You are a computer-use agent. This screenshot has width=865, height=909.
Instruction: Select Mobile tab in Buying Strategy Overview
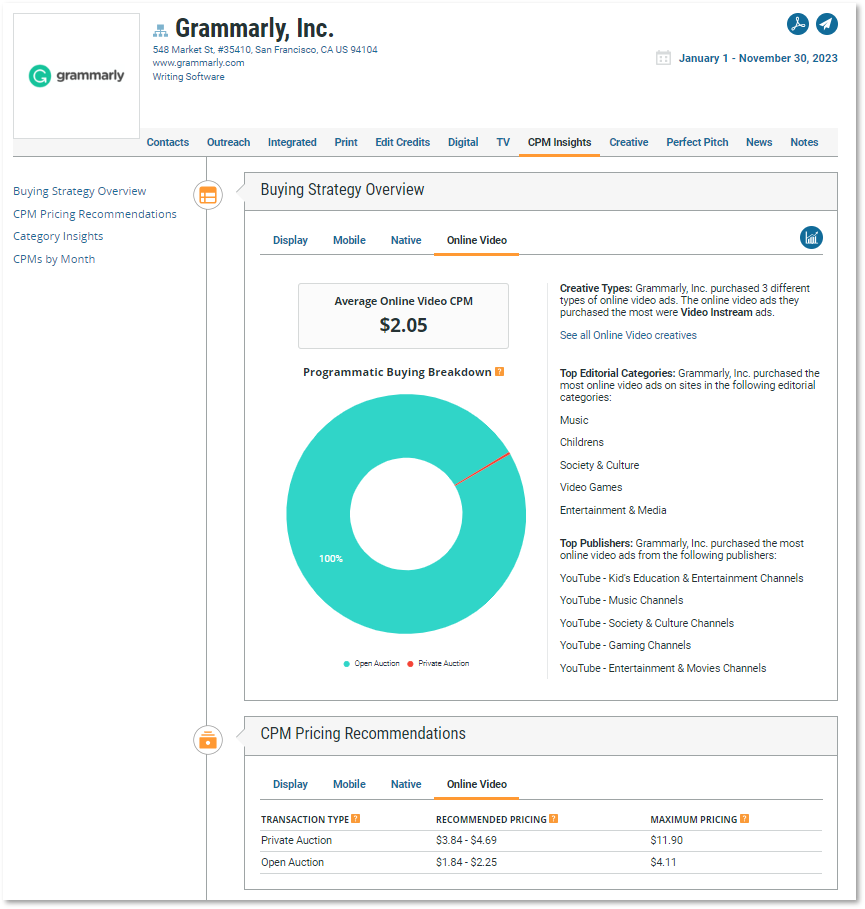pos(349,240)
